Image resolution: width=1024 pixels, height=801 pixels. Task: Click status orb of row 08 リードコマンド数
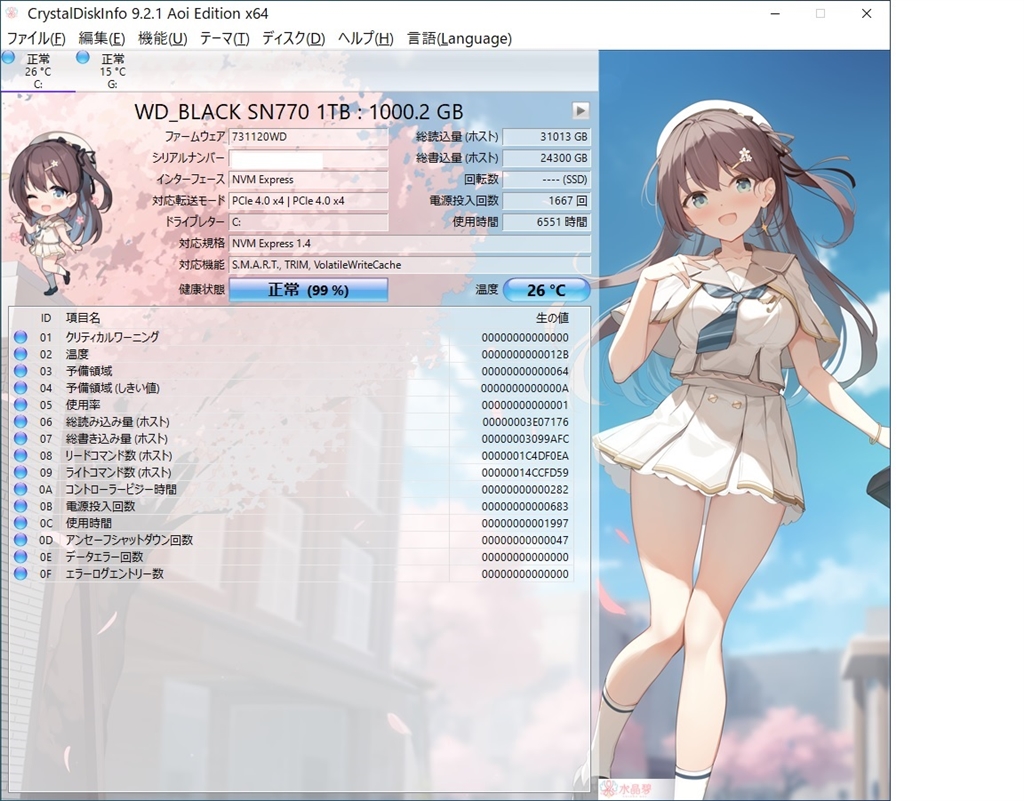click(21, 455)
